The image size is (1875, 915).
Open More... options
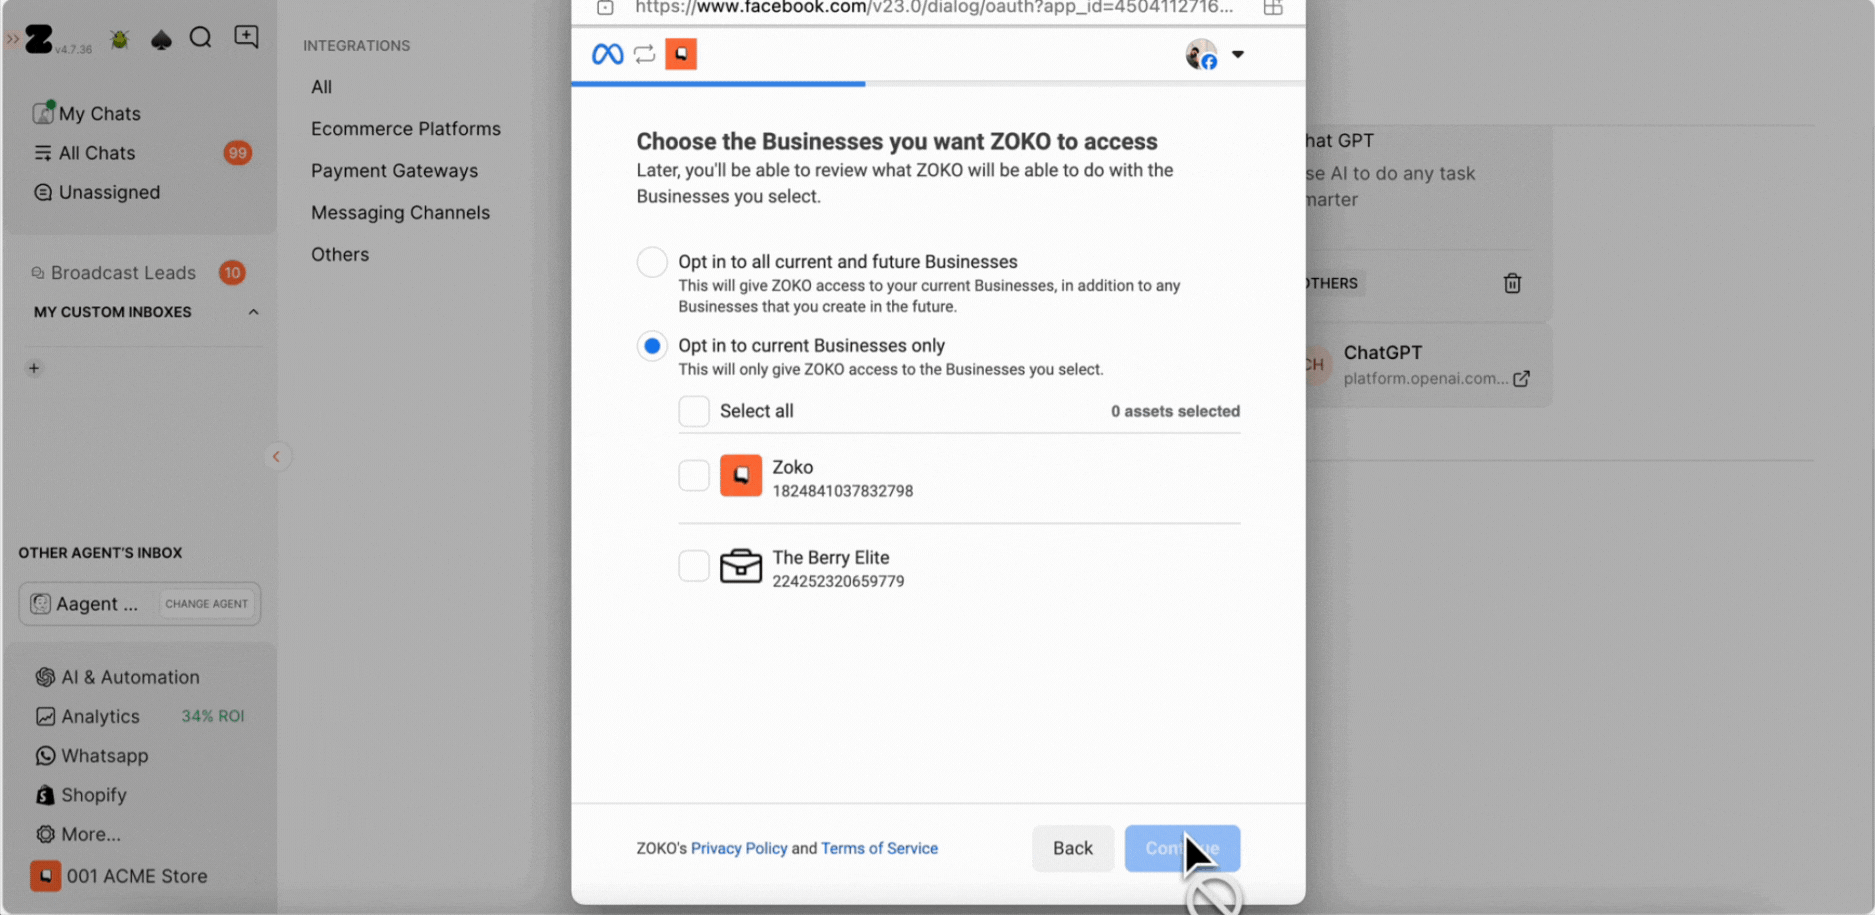click(x=90, y=834)
